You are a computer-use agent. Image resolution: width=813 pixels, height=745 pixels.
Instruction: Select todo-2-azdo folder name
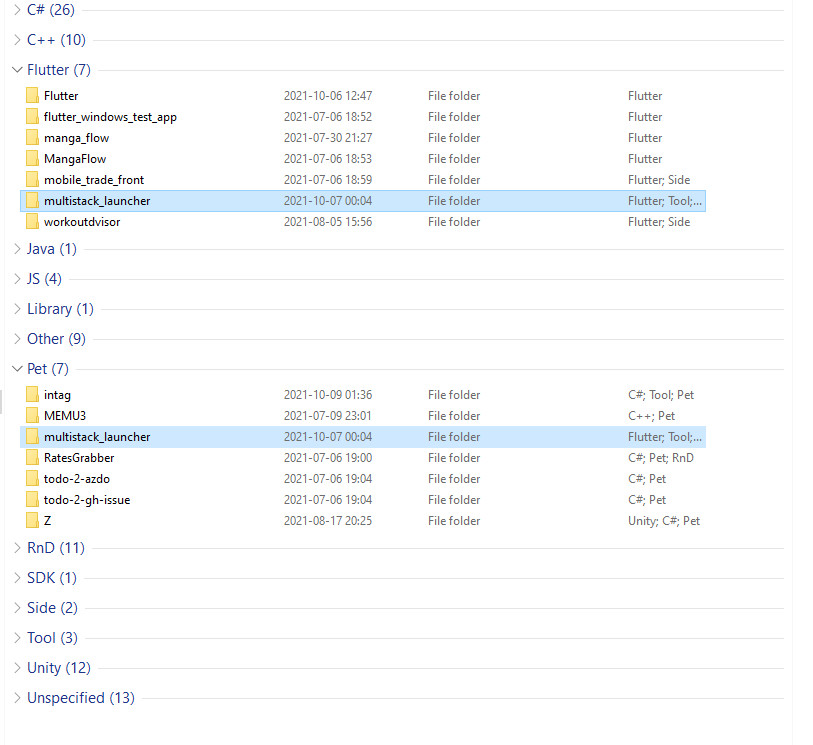77,479
